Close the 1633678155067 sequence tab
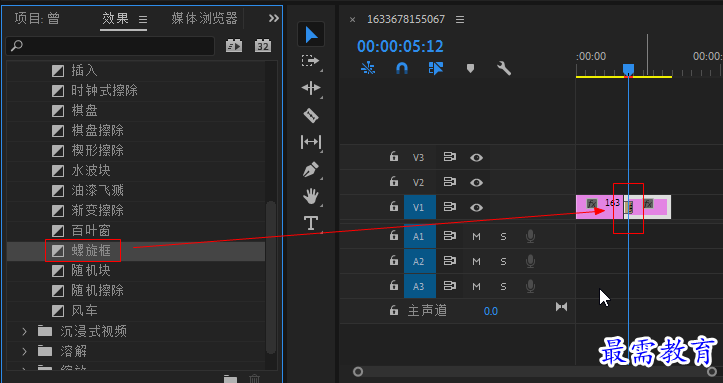The height and width of the screenshot is (383, 723). click(x=352, y=19)
